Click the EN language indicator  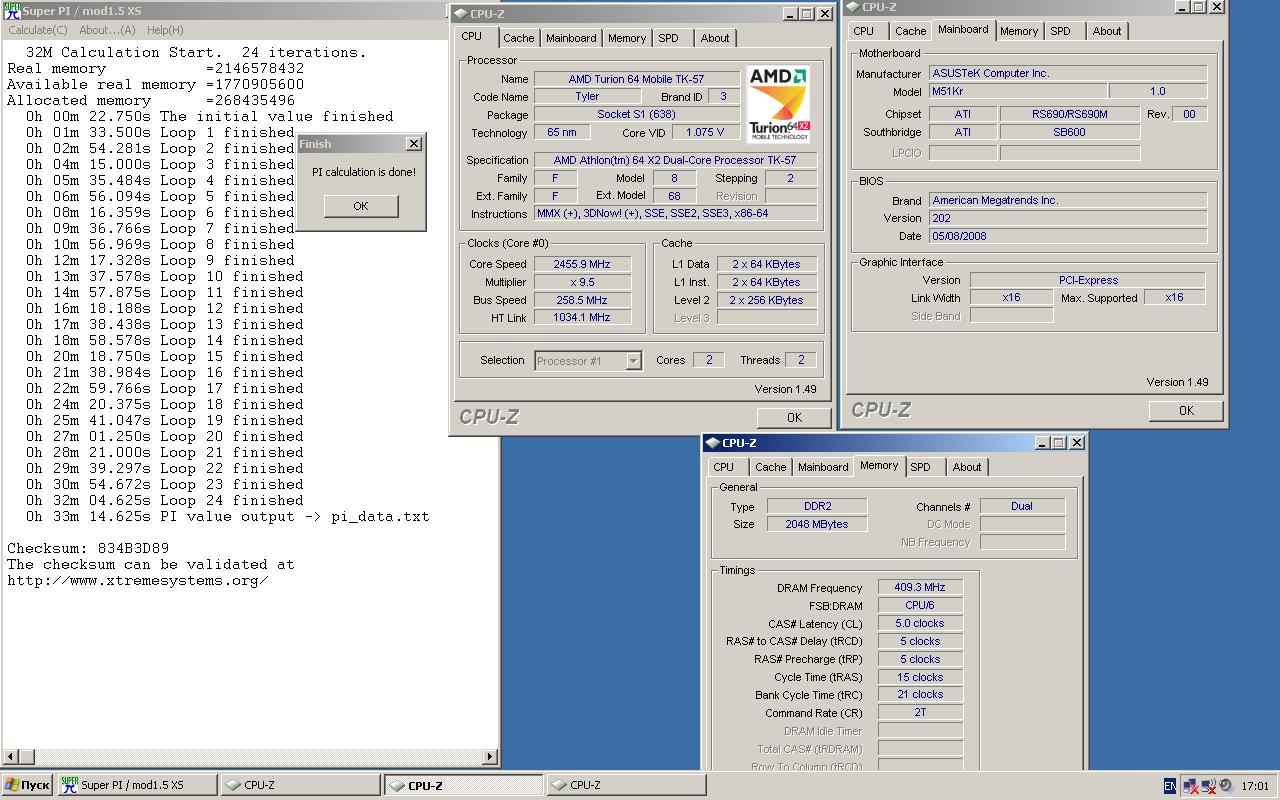pyautogui.click(x=1170, y=786)
